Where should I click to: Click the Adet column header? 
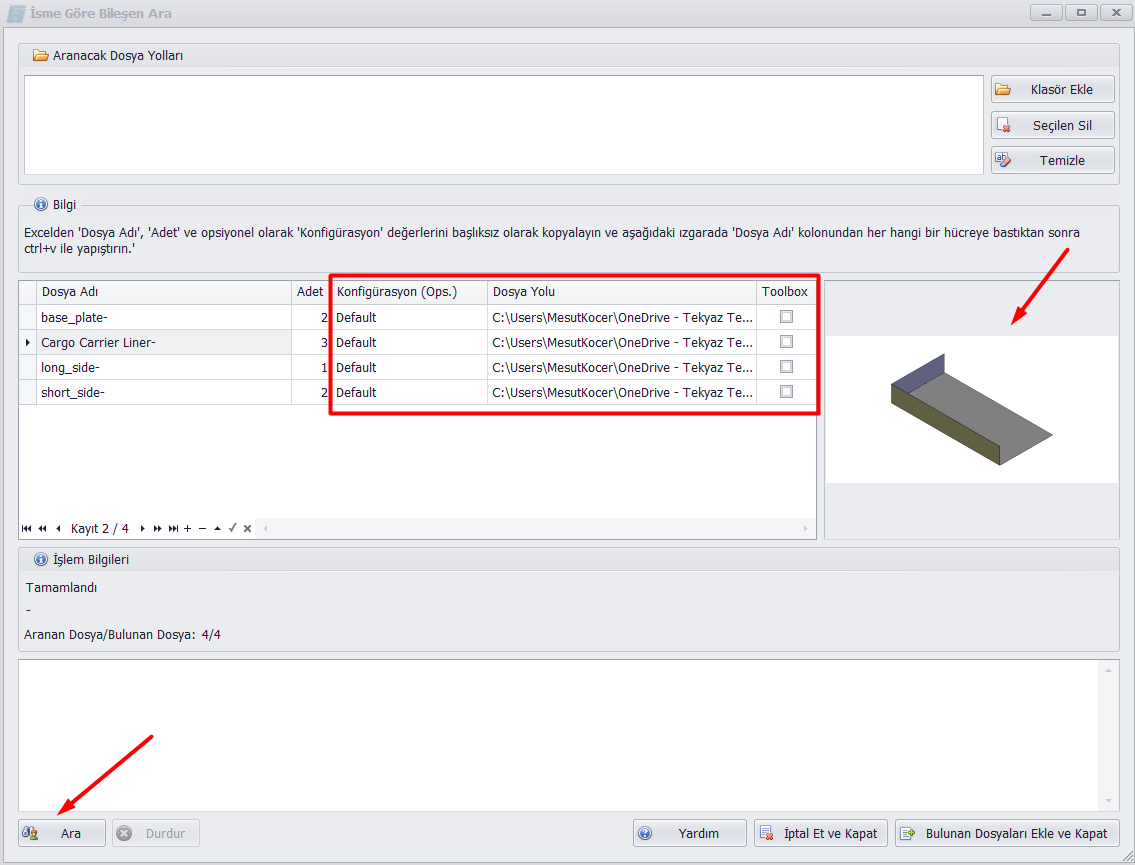[x=310, y=292]
